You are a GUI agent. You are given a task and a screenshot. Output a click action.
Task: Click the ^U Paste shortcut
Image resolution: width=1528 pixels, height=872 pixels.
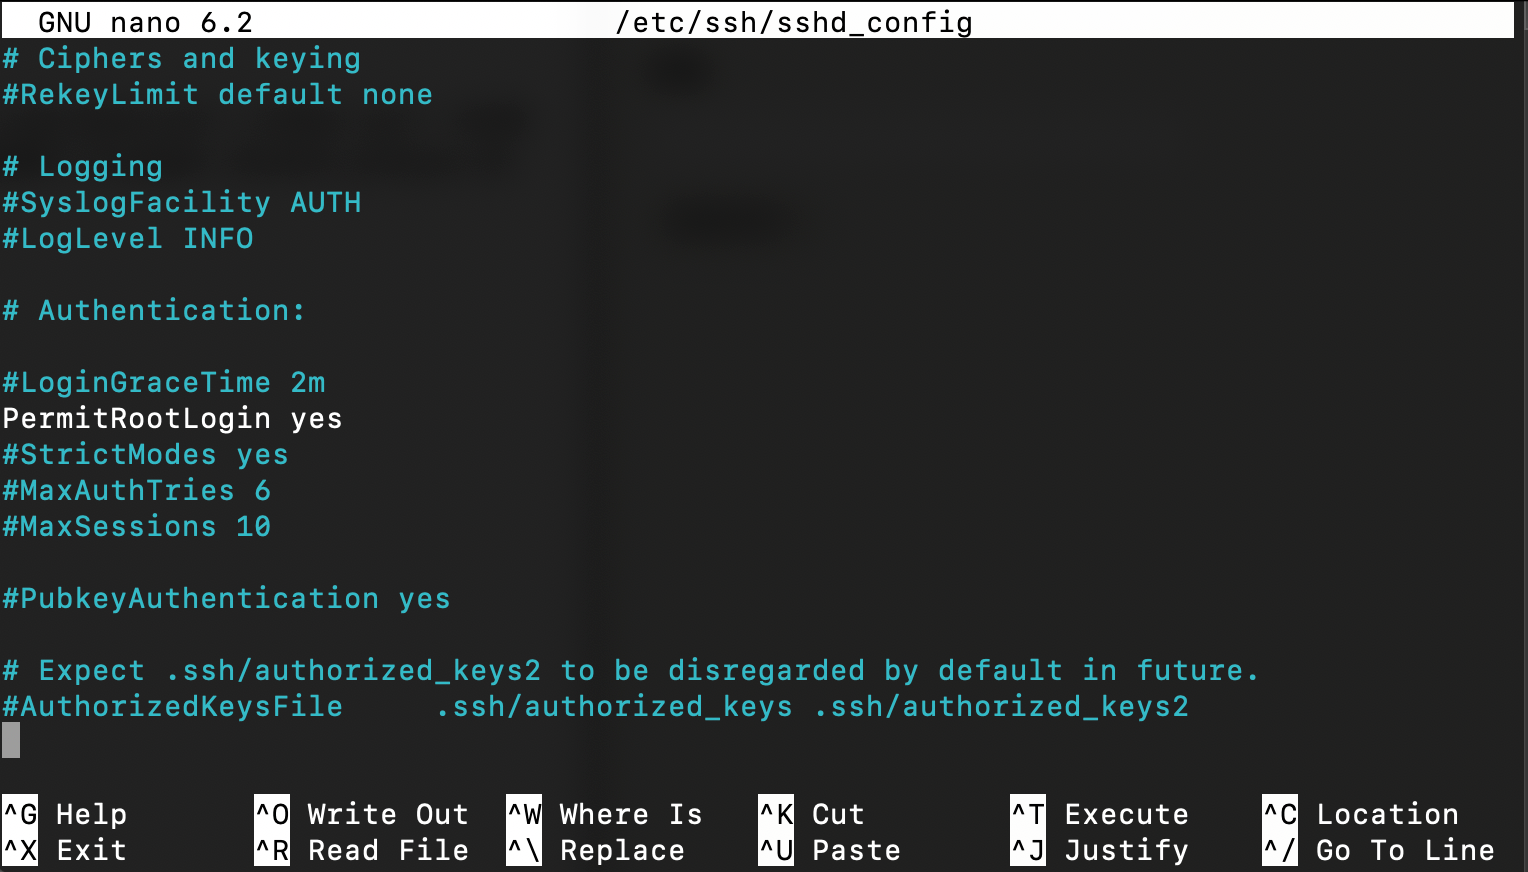830,850
